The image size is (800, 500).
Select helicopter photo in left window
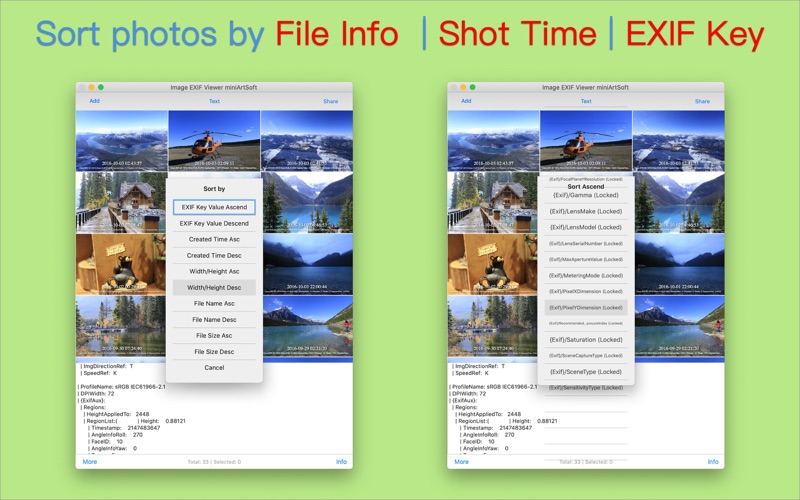coord(214,141)
